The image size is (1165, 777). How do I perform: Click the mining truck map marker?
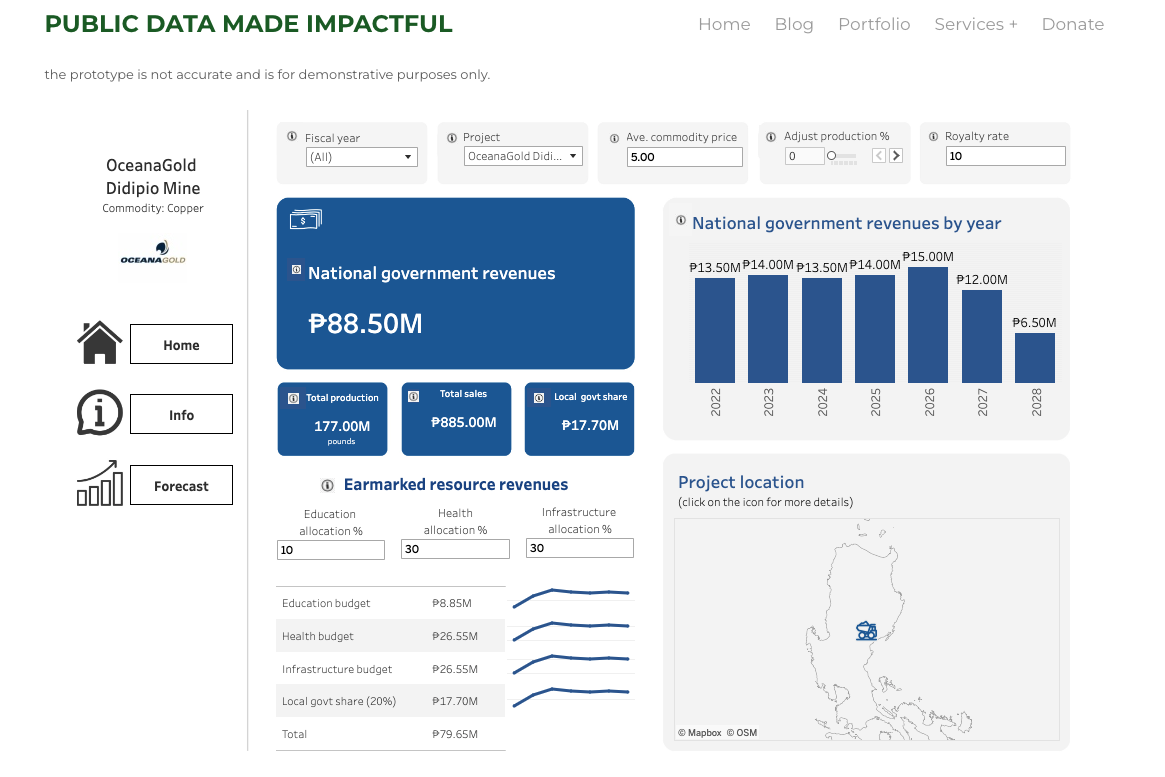[866, 630]
